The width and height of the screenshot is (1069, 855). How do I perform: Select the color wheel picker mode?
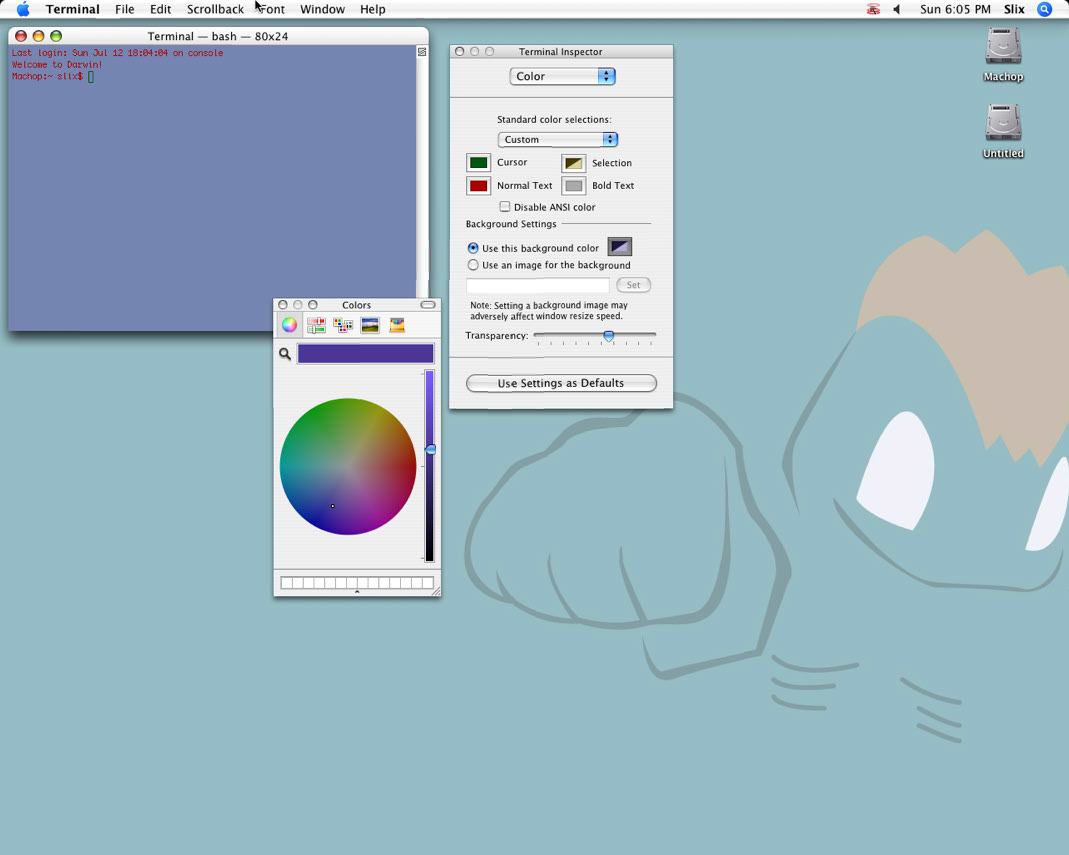(x=289, y=325)
